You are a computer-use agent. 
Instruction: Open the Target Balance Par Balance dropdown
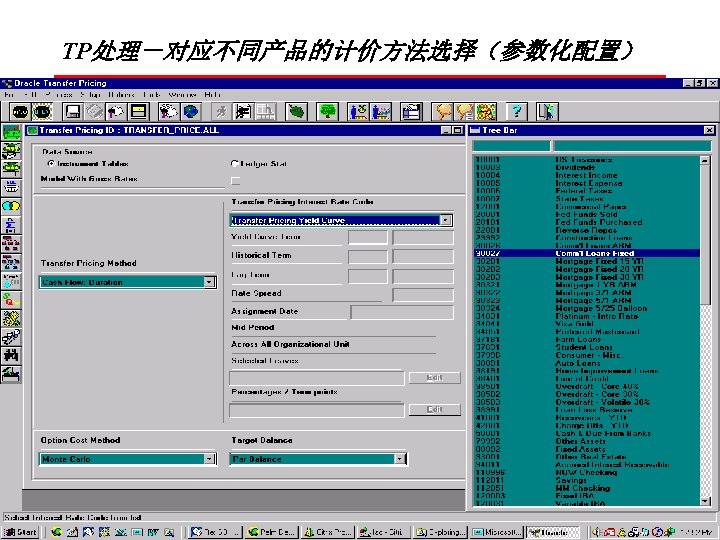[x=399, y=458]
